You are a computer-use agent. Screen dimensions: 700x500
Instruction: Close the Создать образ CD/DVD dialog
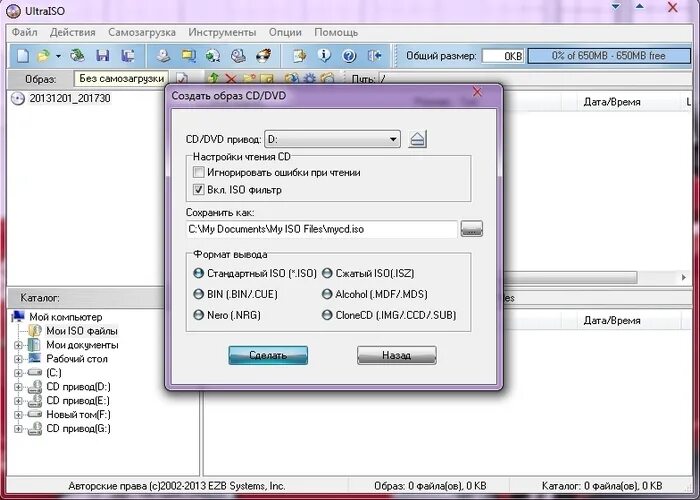pos(477,92)
